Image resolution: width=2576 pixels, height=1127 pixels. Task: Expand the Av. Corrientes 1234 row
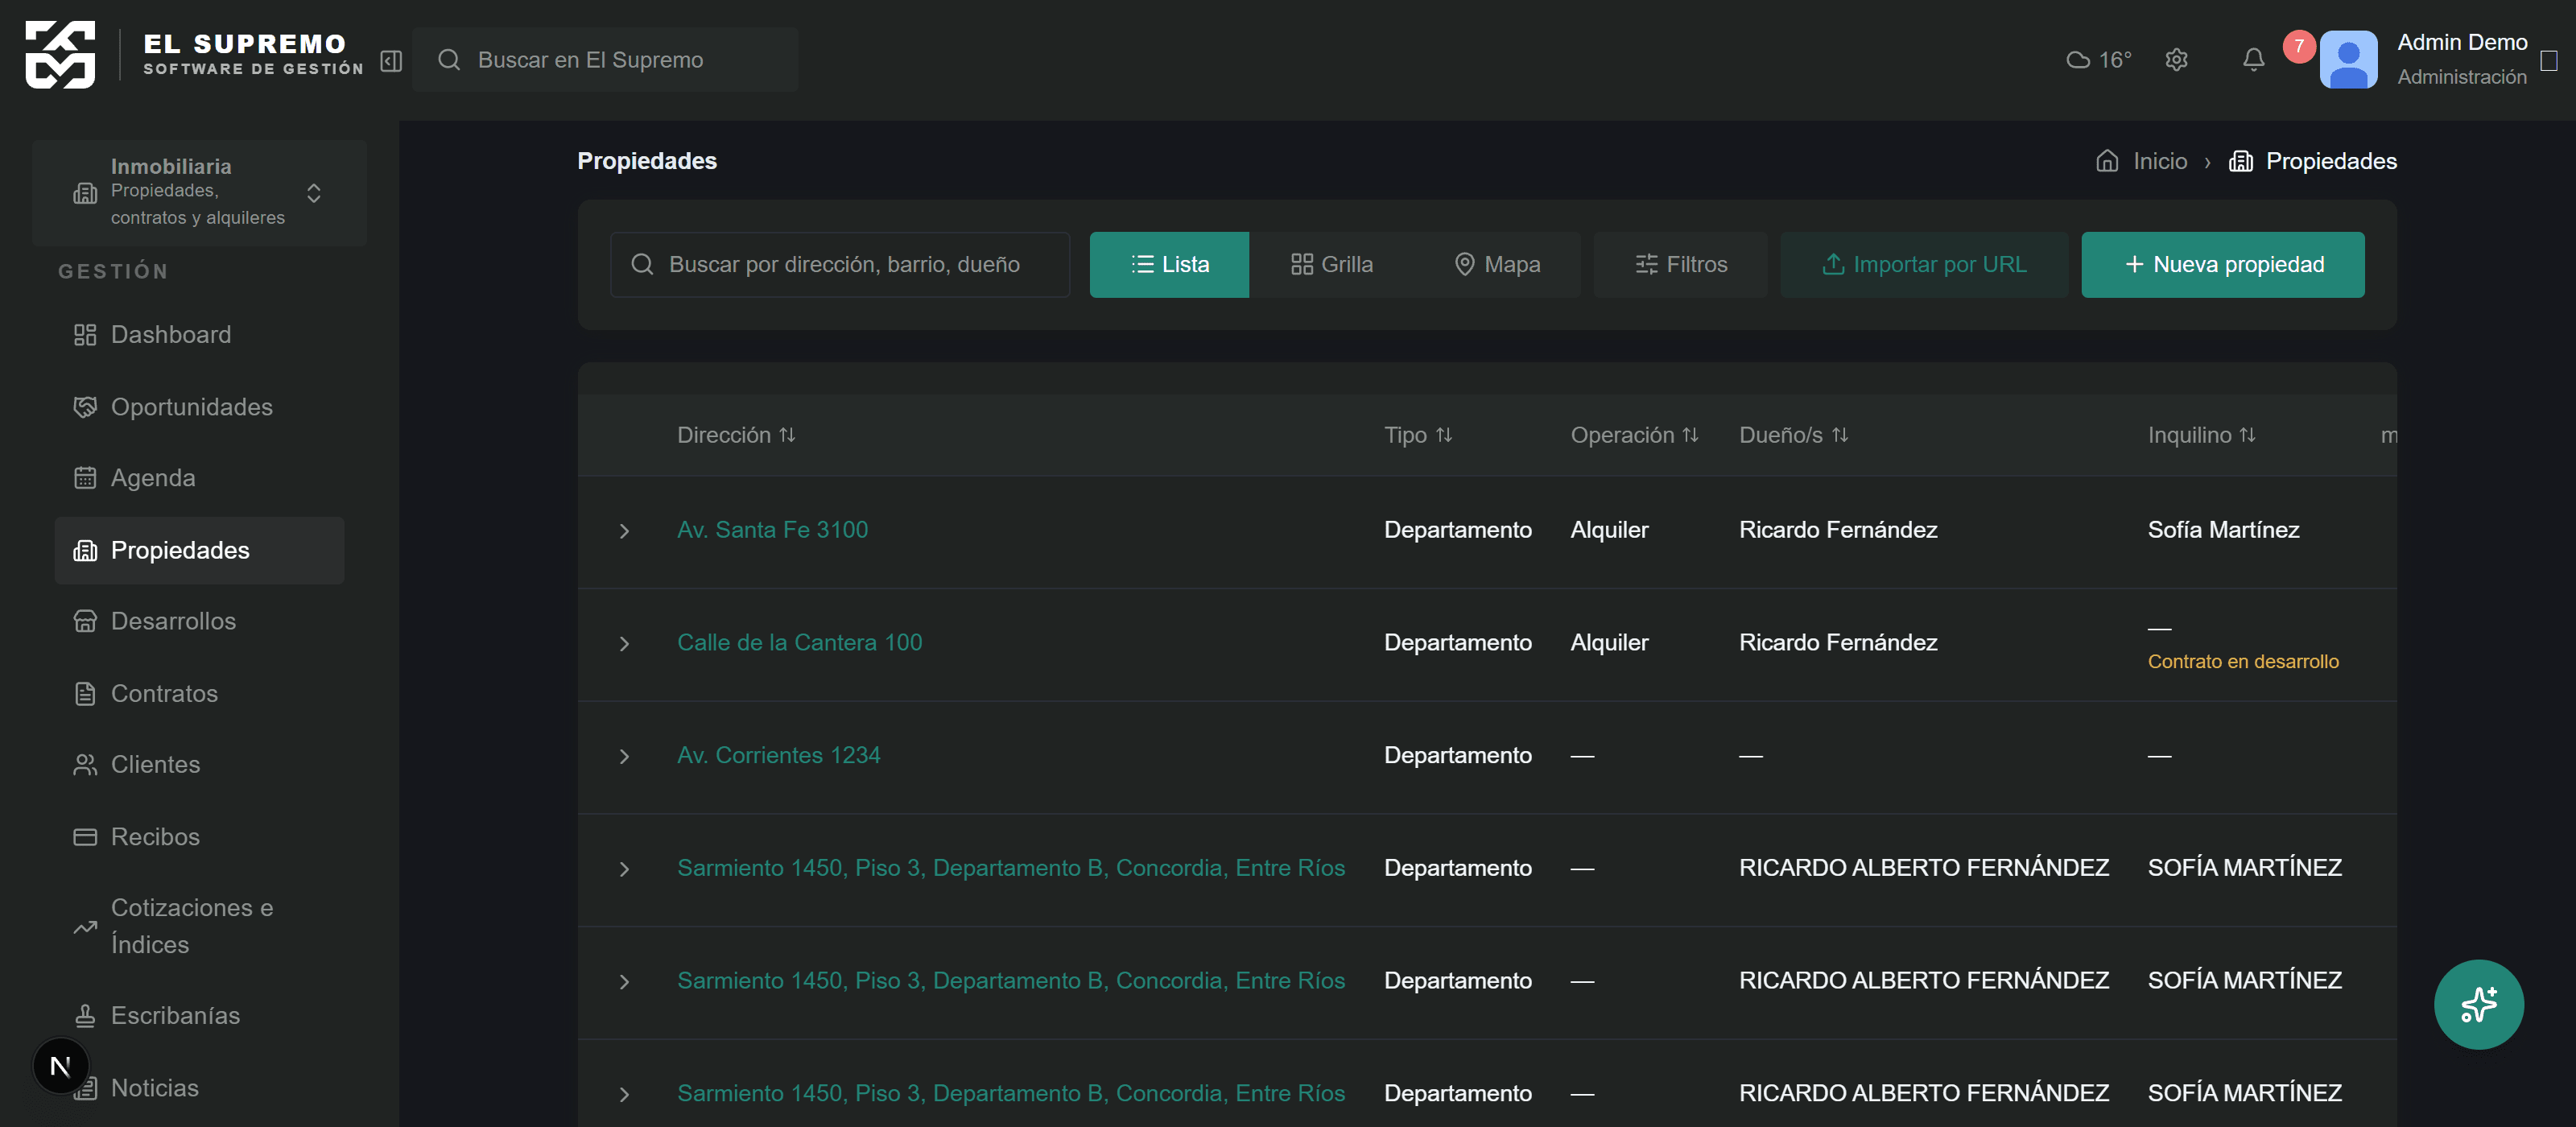pos(624,757)
